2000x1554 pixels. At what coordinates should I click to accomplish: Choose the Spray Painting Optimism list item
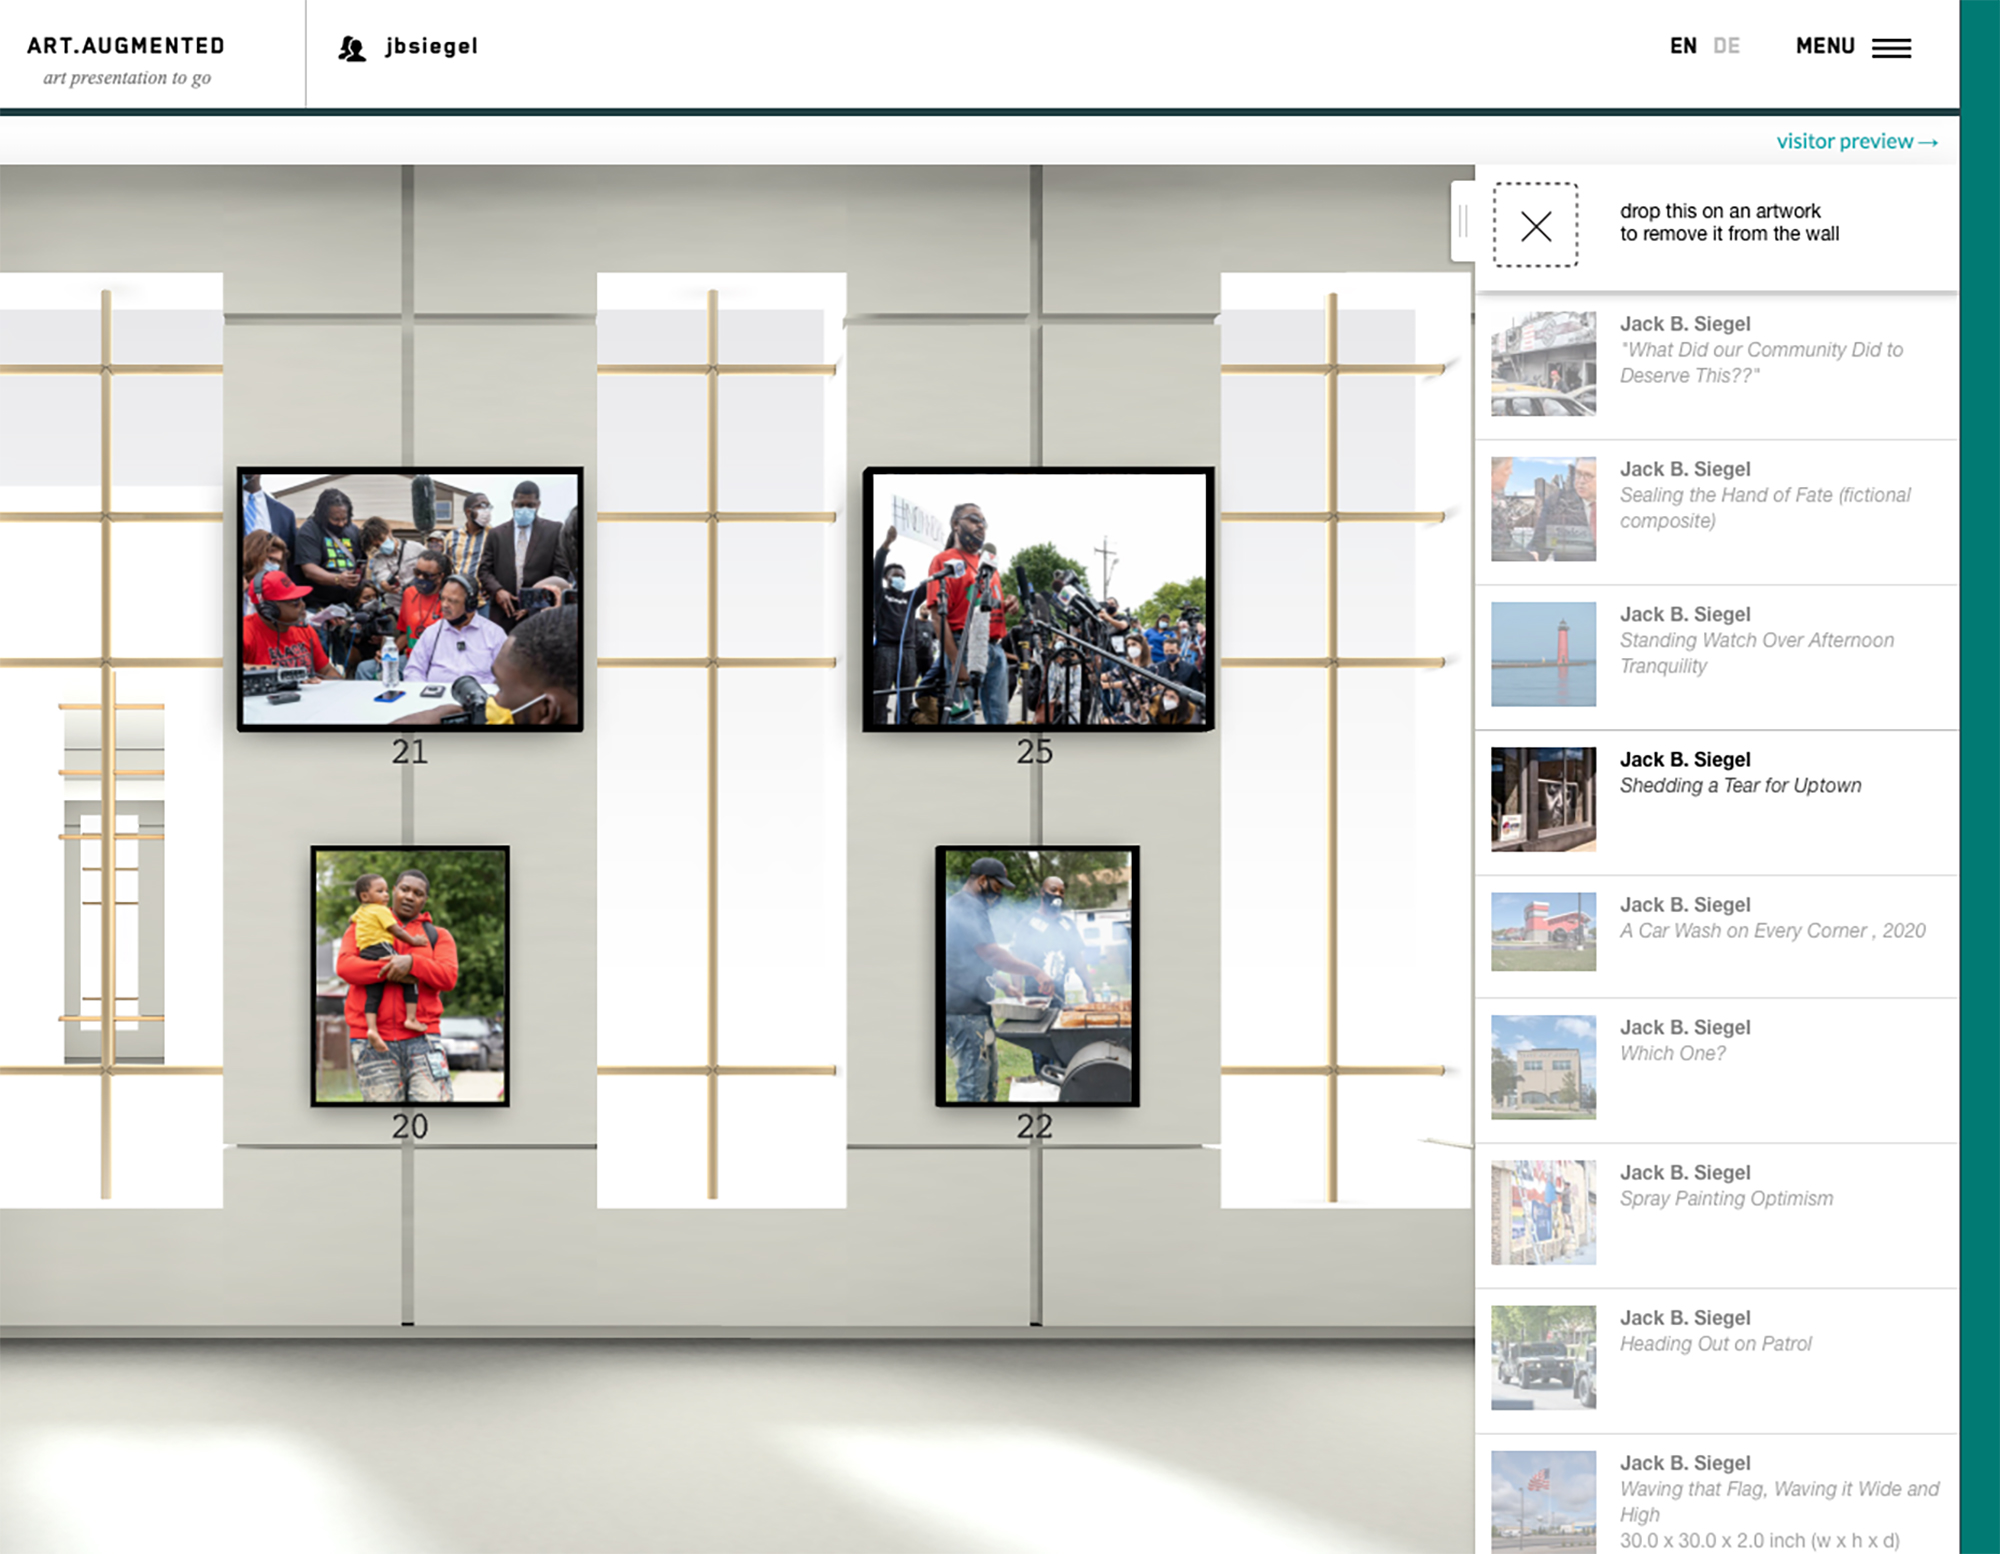(x=1726, y=1198)
